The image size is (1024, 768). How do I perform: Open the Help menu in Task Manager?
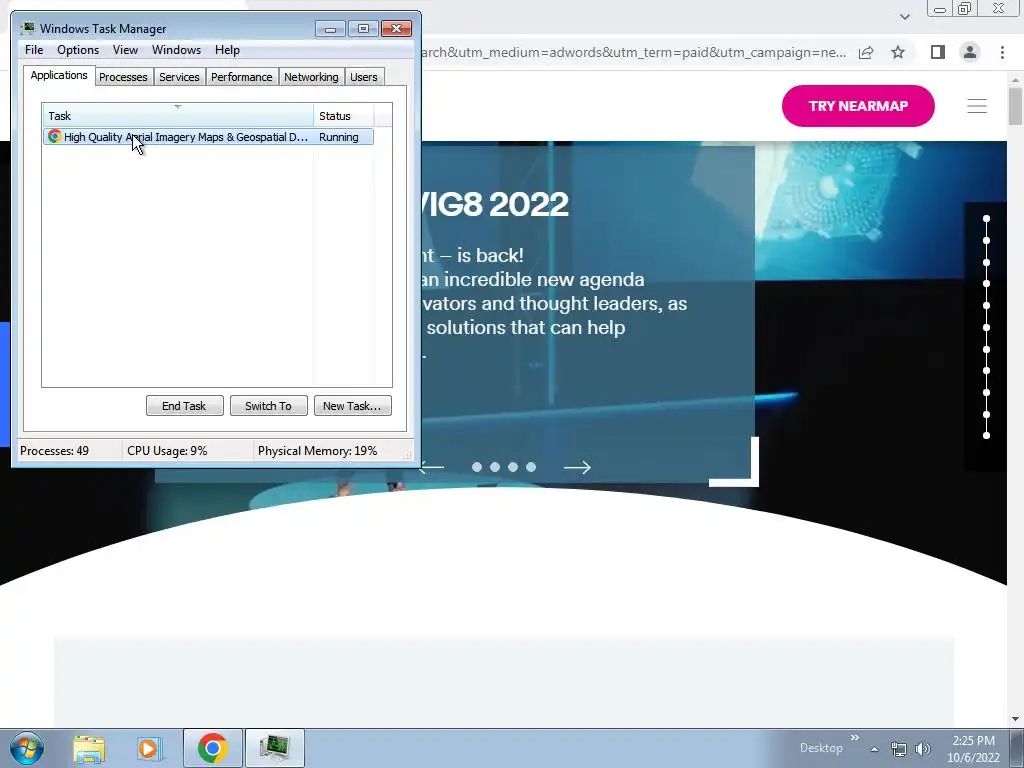227,50
